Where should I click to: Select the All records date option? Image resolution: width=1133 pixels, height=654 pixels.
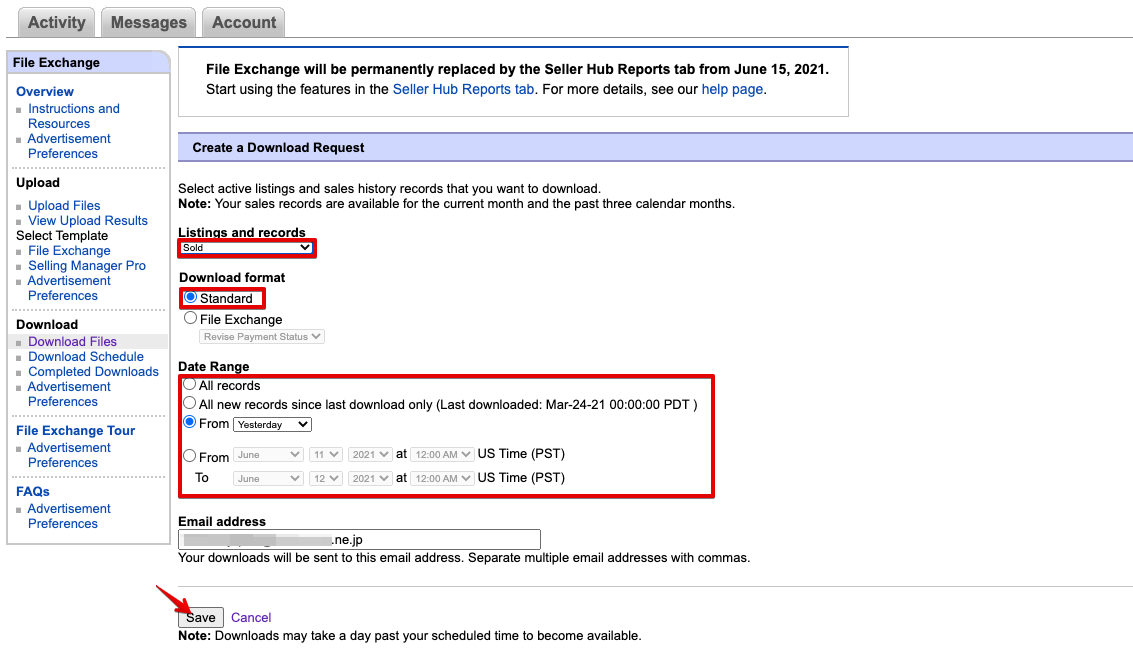(189, 384)
